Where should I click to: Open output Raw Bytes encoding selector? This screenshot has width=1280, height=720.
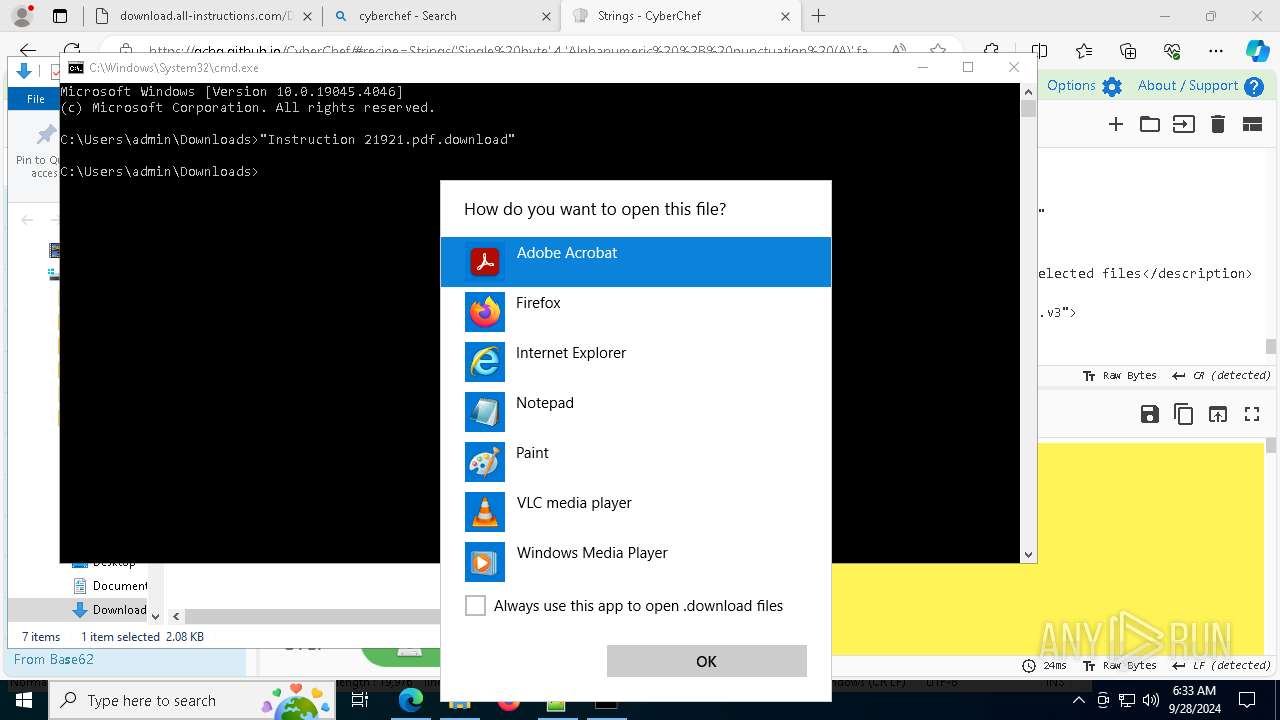point(1120,666)
